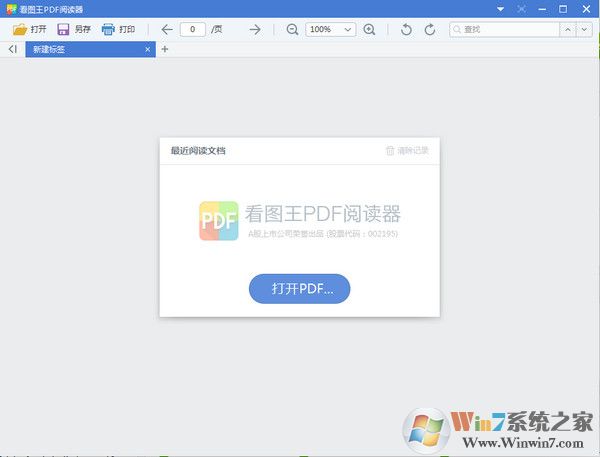Select the 新建标签 tab

click(x=80, y=49)
